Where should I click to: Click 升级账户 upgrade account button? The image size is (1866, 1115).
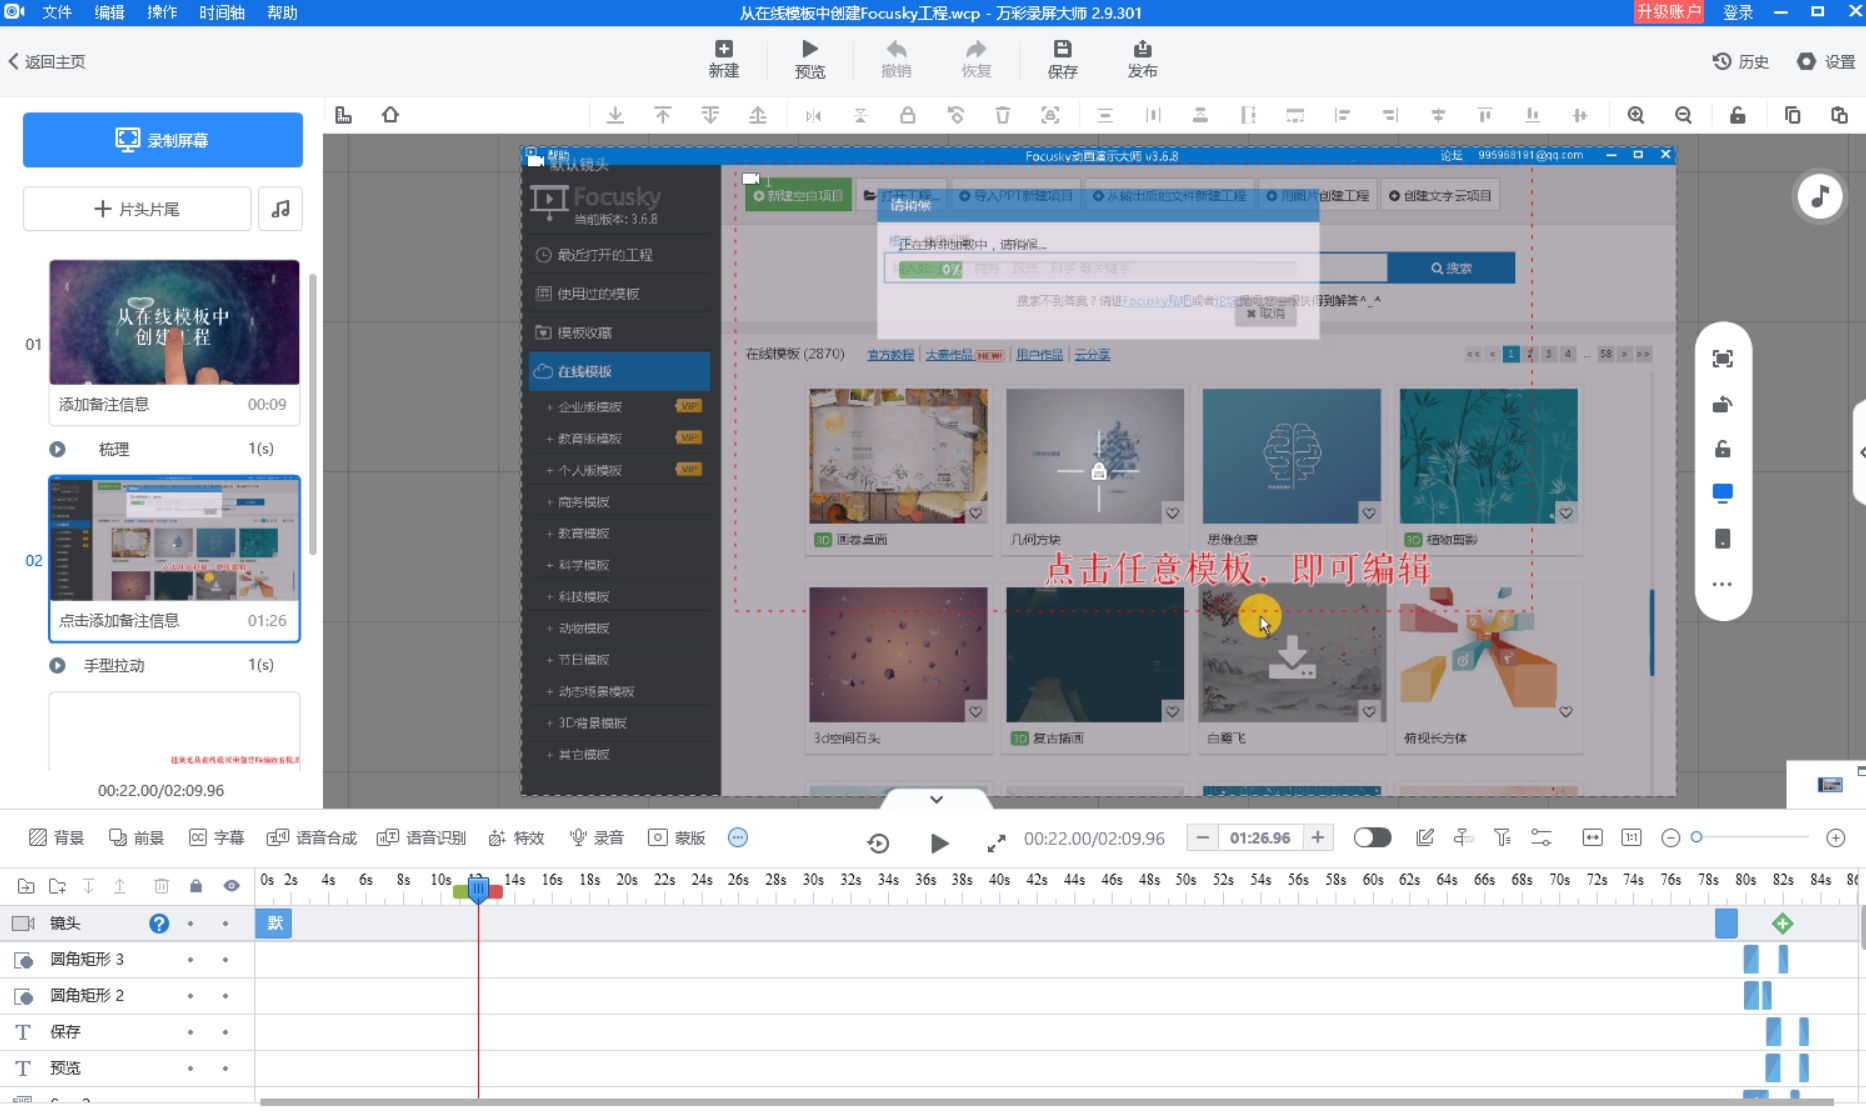tap(1668, 12)
